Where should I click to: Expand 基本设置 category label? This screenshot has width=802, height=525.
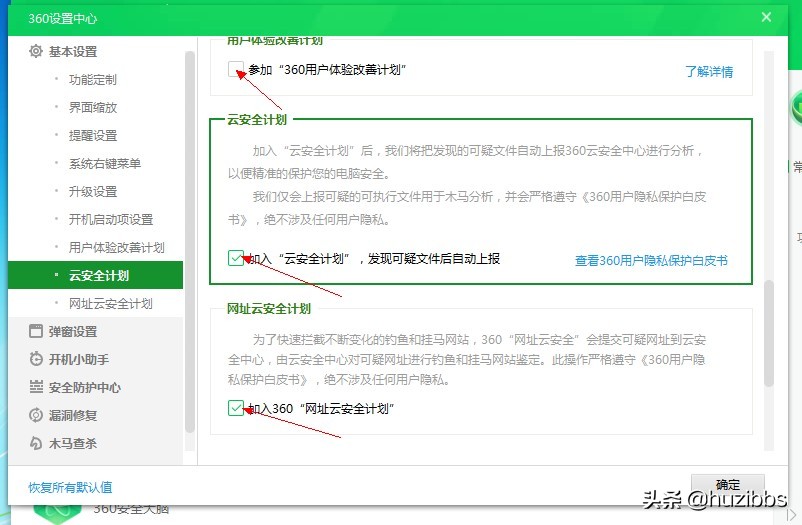pos(73,52)
